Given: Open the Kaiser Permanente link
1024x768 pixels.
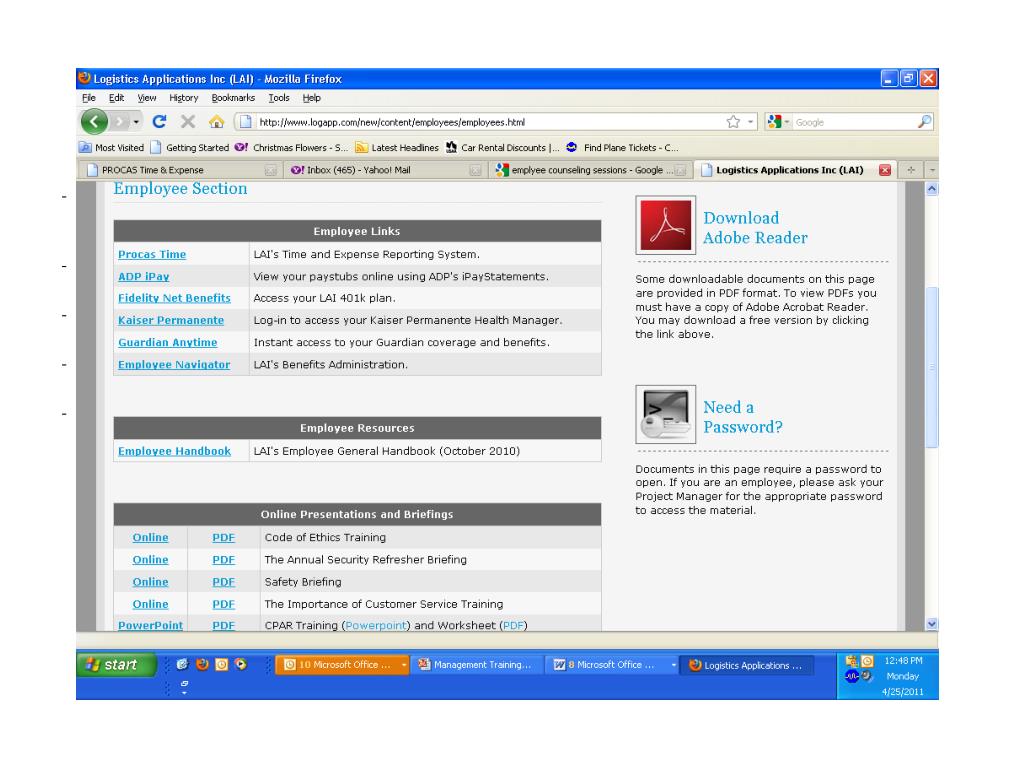Looking at the screenshot, I should point(171,321).
